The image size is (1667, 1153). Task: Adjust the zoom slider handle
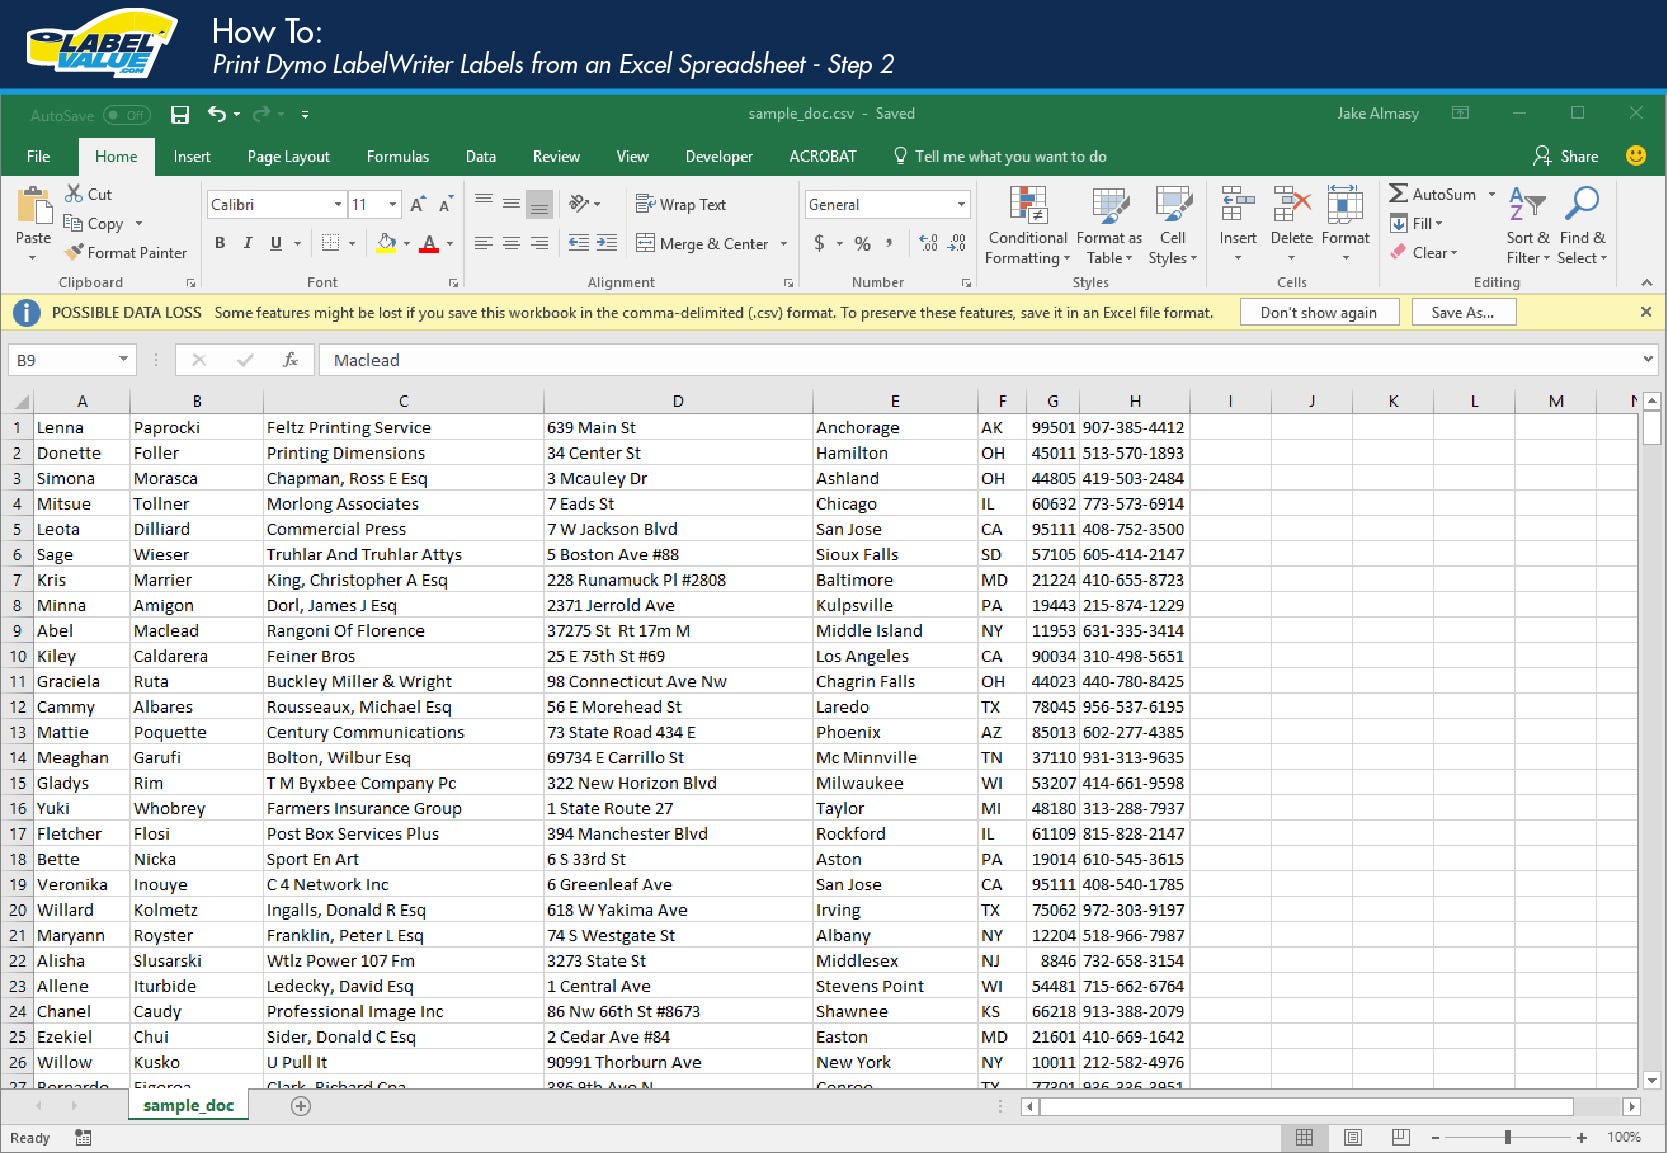point(1507,1137)
